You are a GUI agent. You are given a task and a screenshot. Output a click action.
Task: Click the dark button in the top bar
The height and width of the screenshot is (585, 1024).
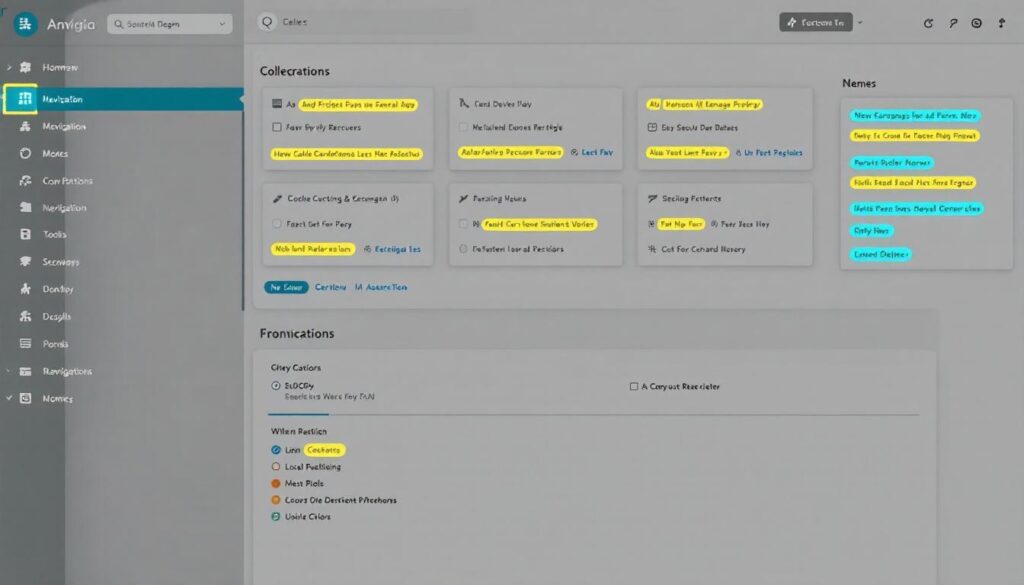coord(814,22)
